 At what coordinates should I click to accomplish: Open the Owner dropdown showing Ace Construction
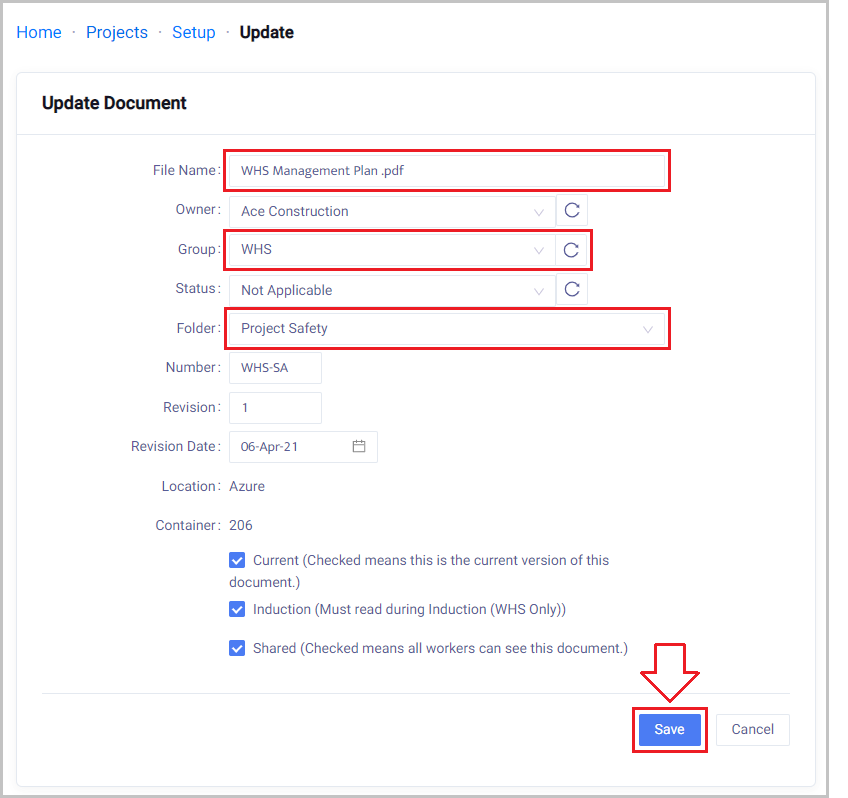[392, 211]
